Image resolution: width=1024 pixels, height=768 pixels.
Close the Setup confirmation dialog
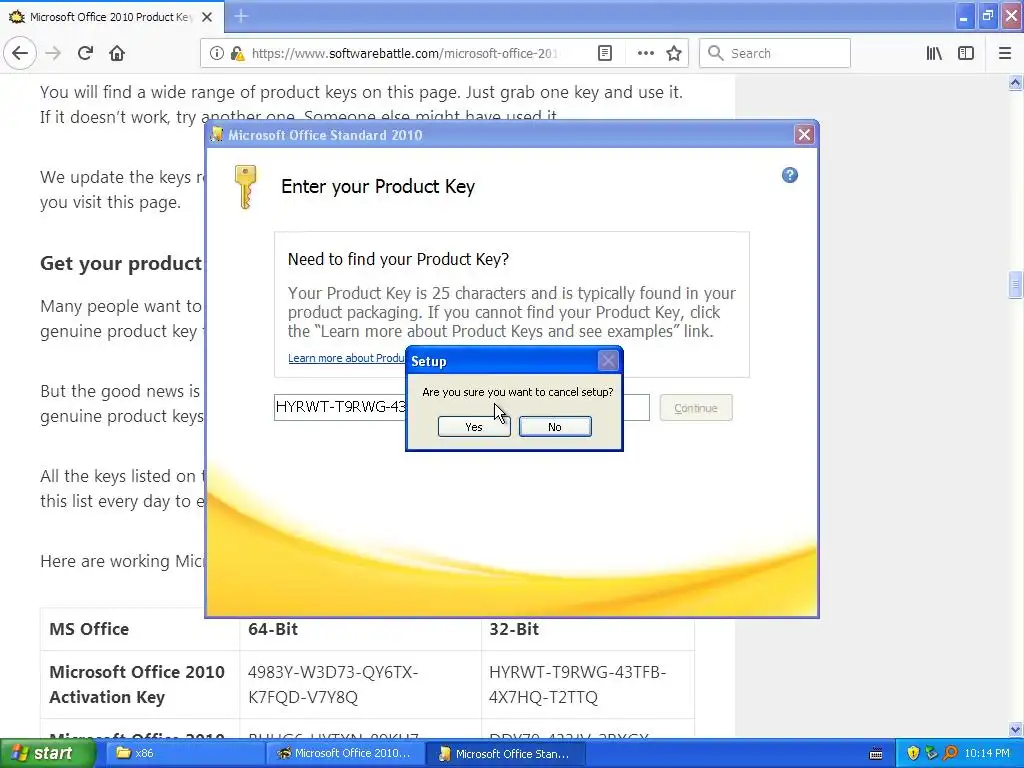[608, 360]
